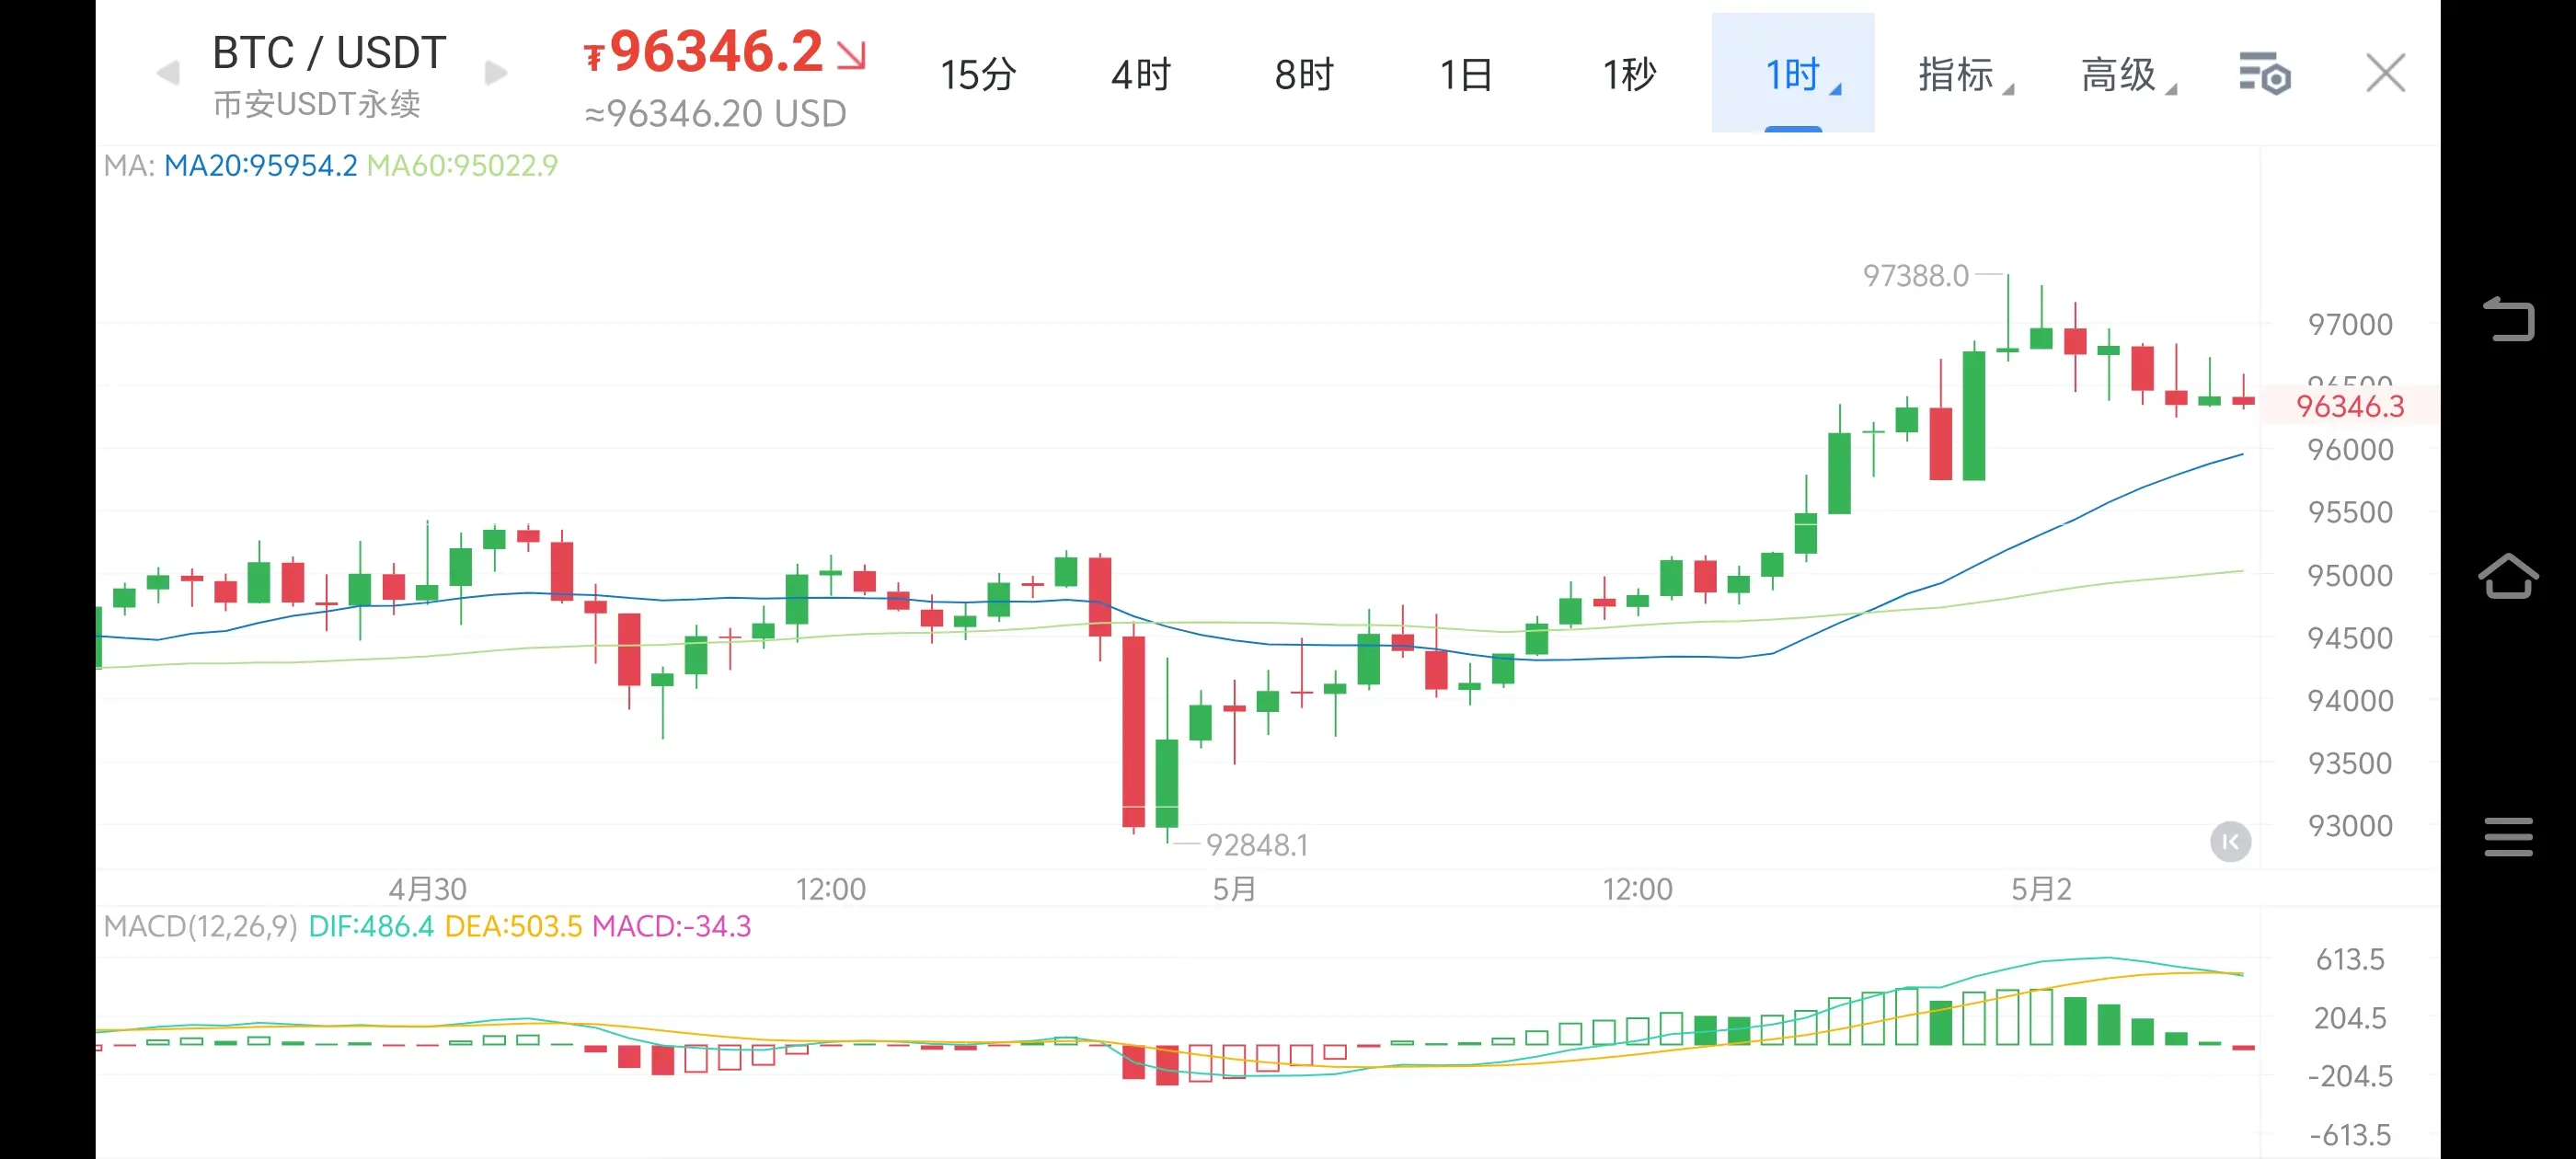Tap the DIF:486.4 value
Viewport: 2576px width, 1159px height.
click(371, 926)
